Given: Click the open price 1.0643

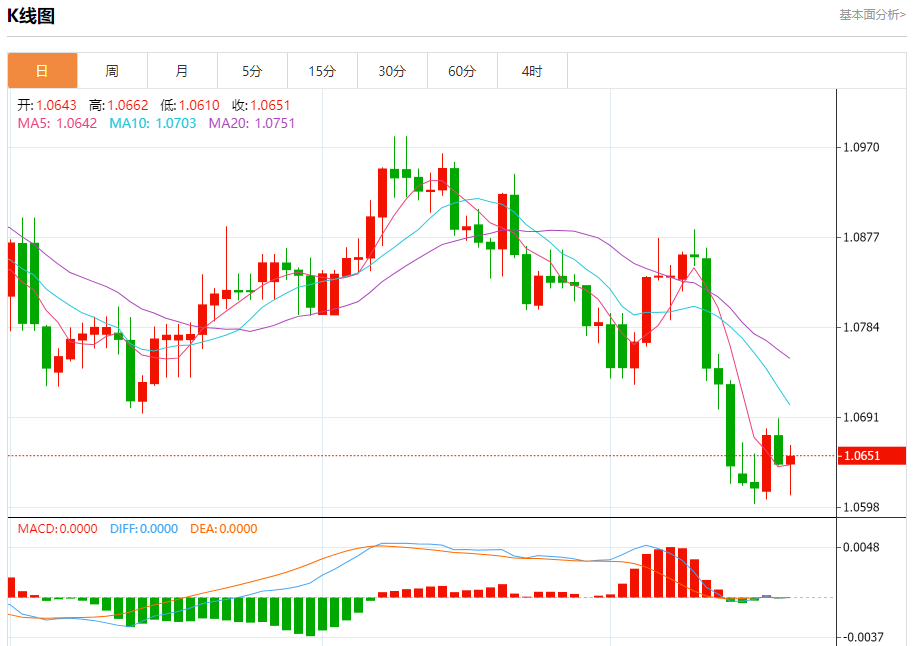Looking at the screenshot, I should pyautogui.click(x=56, y=105).
